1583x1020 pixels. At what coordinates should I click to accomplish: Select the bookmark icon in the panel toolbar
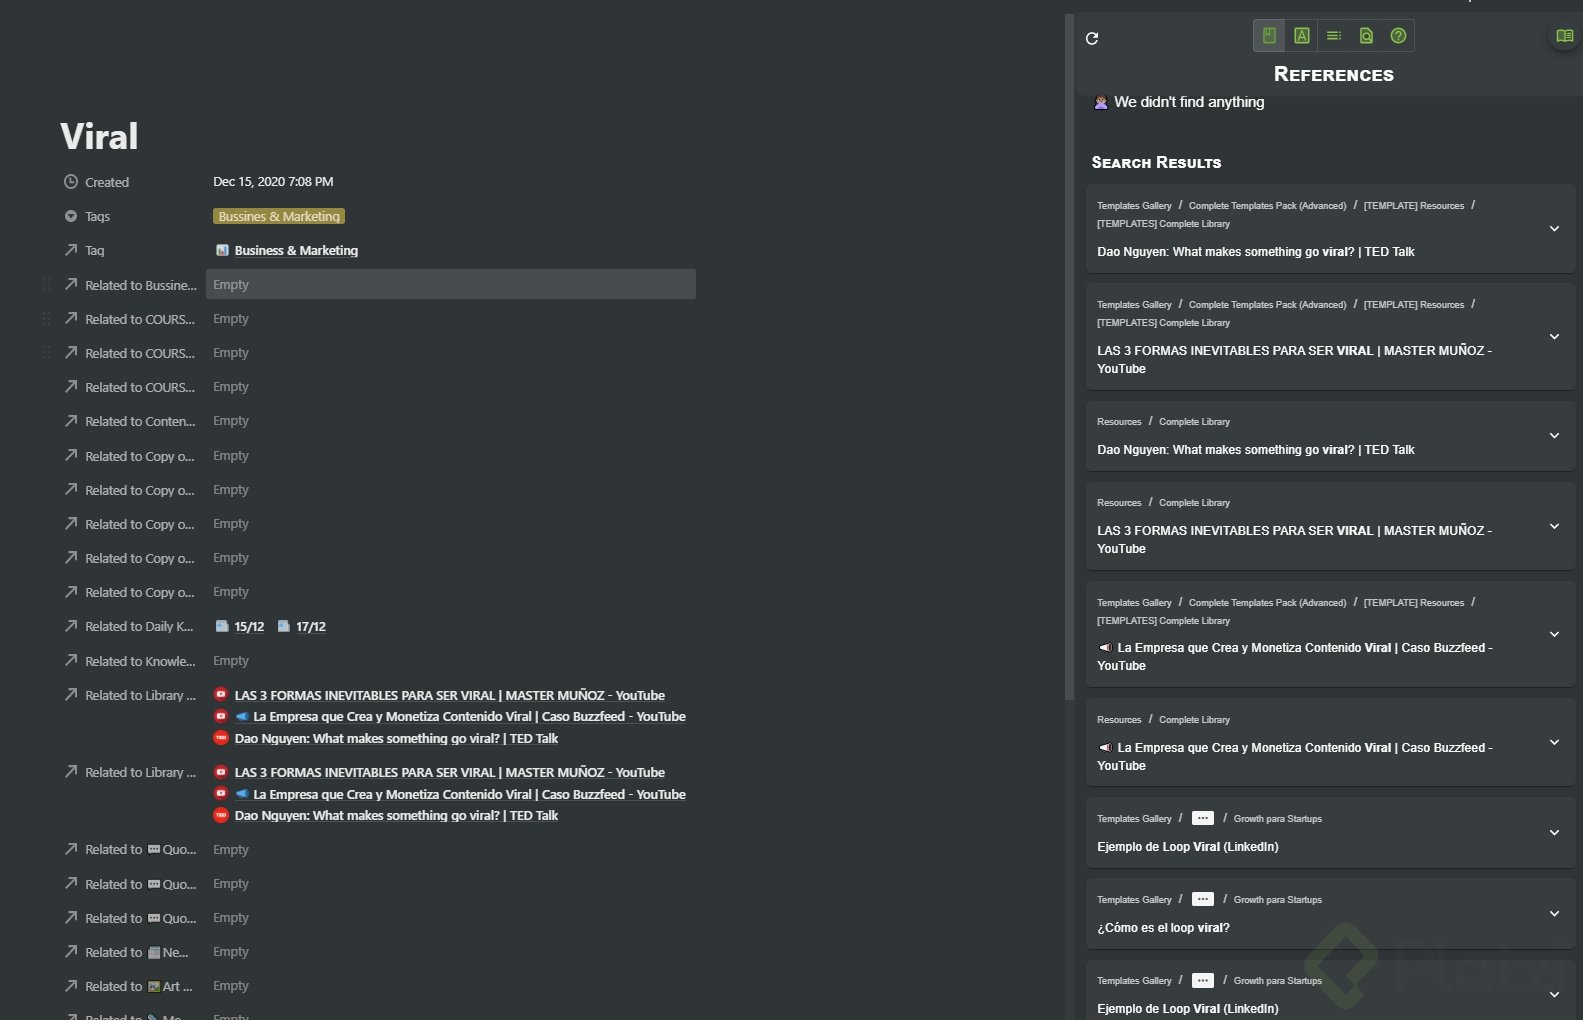point(1269,36)
